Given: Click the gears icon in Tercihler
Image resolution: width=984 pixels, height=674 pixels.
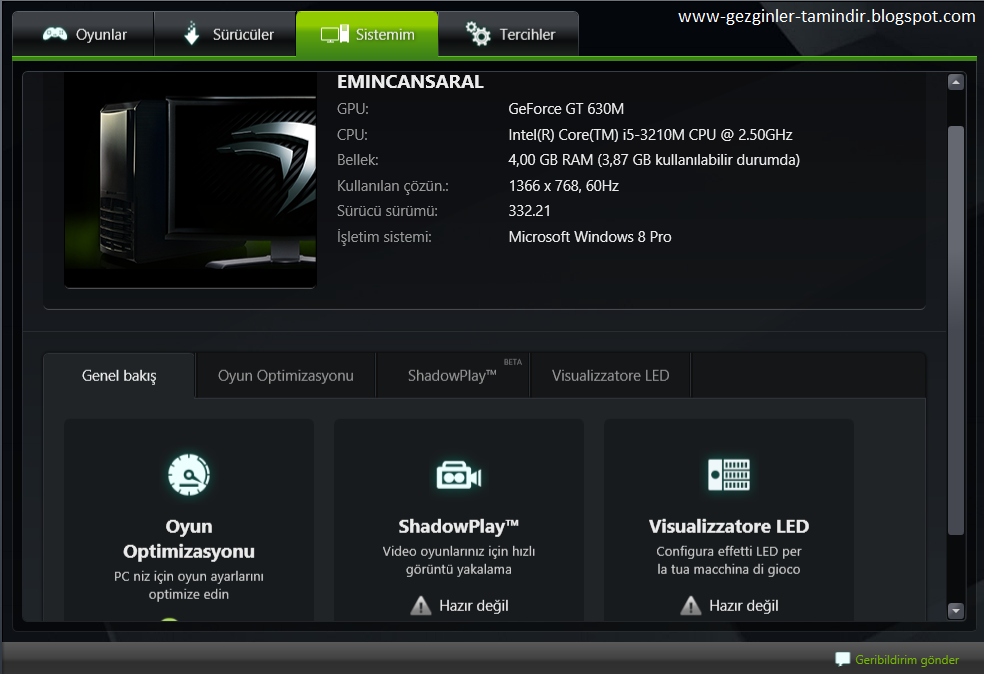Looking at the screenshot, I should pyautogui.click(x=478, y=33).
